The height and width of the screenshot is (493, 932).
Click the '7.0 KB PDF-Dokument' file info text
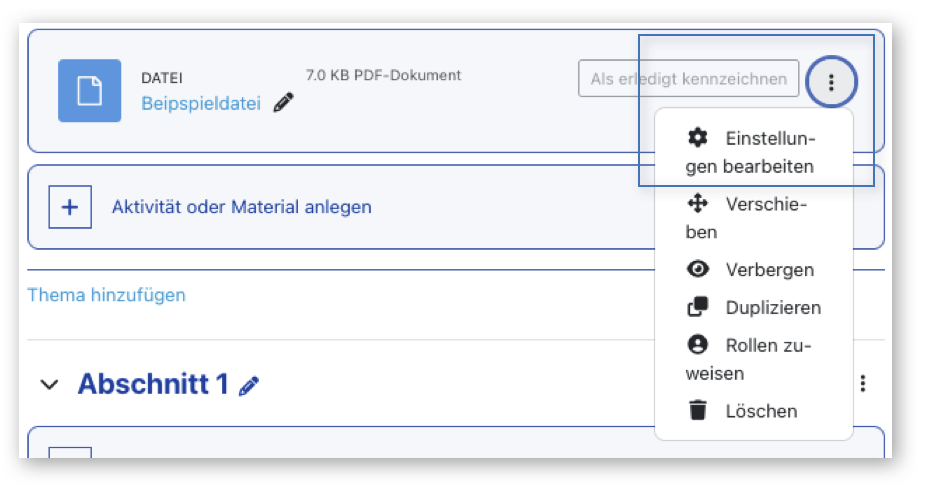point(383,75)
